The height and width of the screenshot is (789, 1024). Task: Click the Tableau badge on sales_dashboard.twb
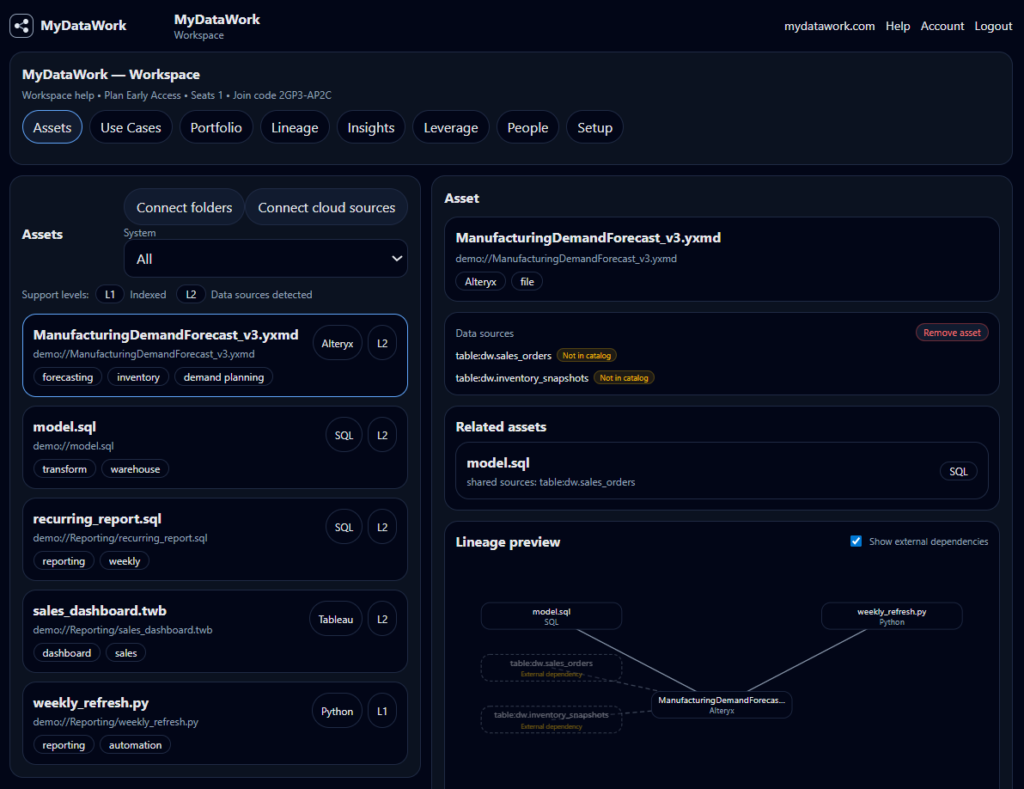[335, 618]
